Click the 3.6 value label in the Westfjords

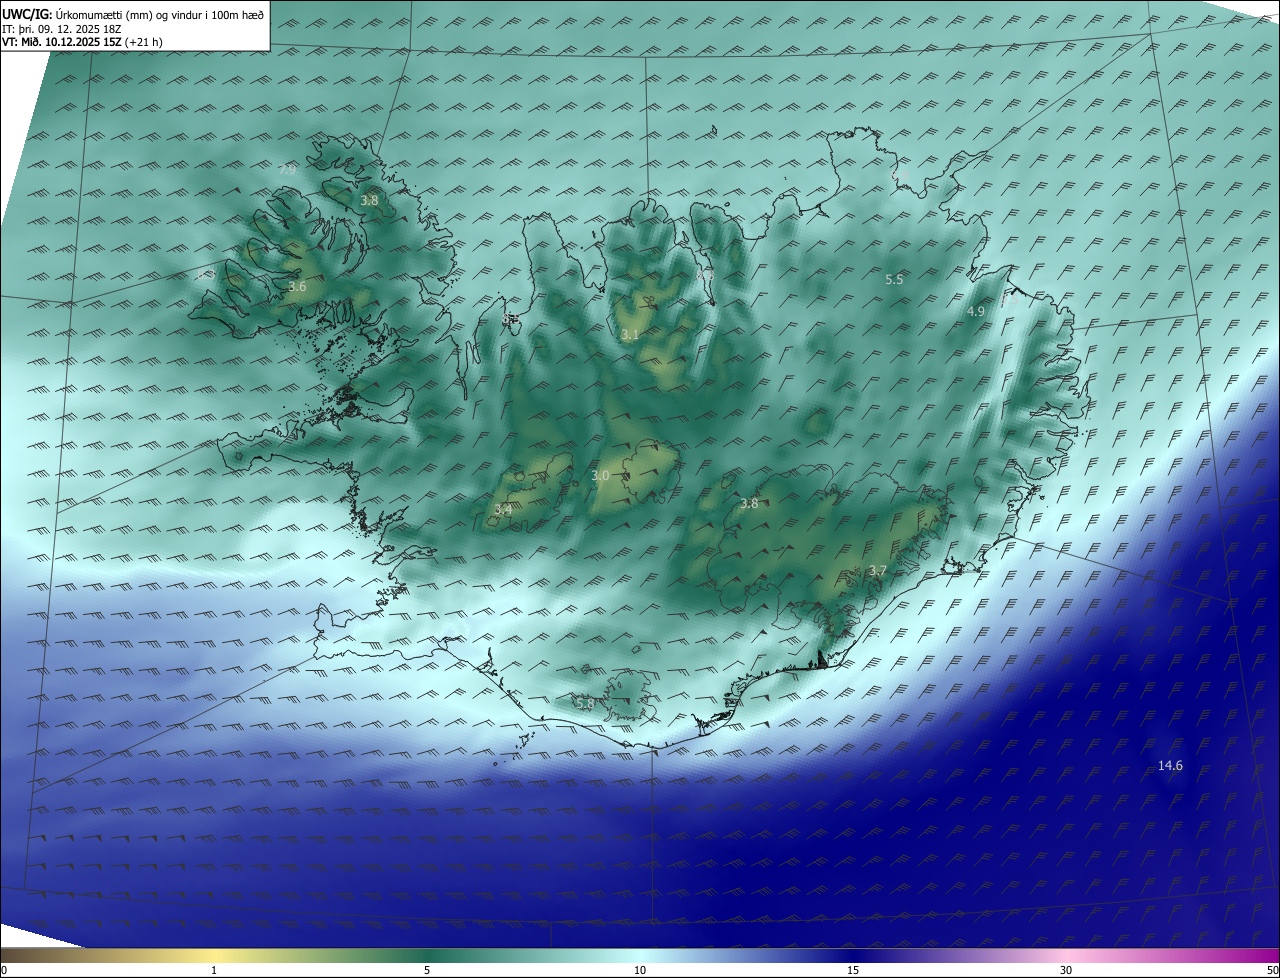pos(297,287)
